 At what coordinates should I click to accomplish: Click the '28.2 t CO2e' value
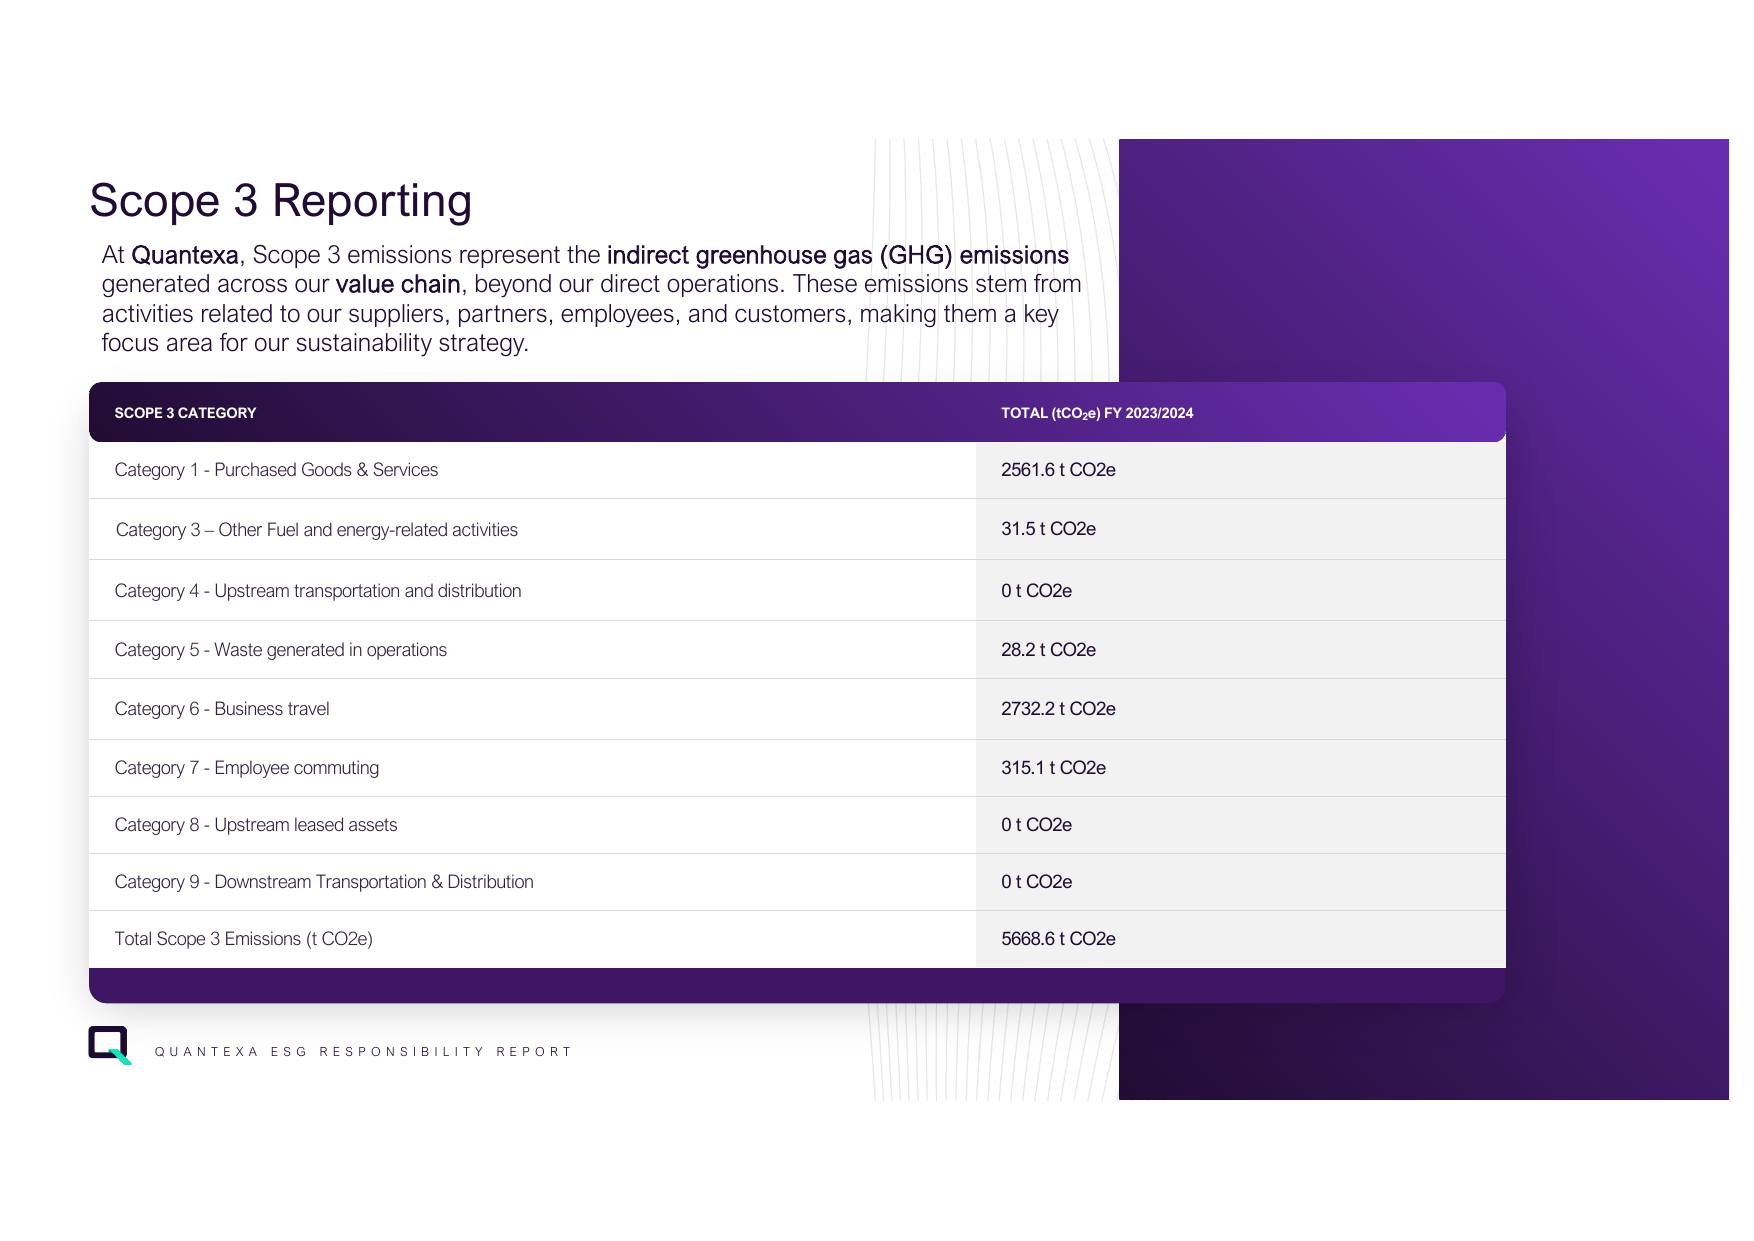pos(1048,650)
